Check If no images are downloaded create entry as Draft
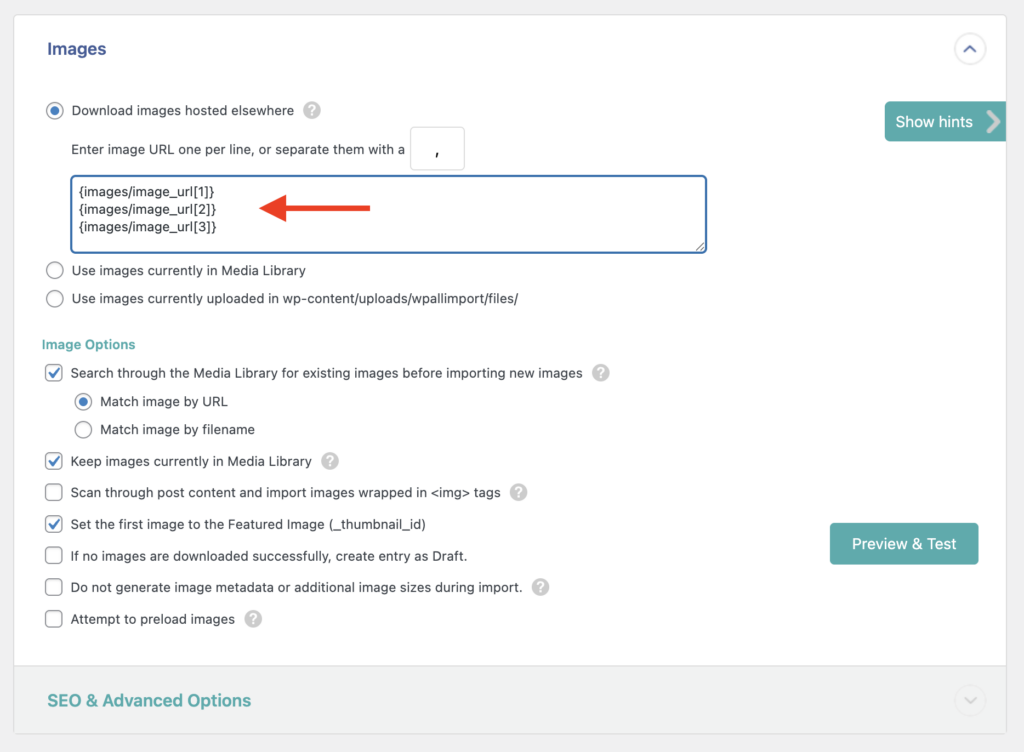Image resolution: width=1024 pixels, height=752 pixels. [x=53, y=556]
